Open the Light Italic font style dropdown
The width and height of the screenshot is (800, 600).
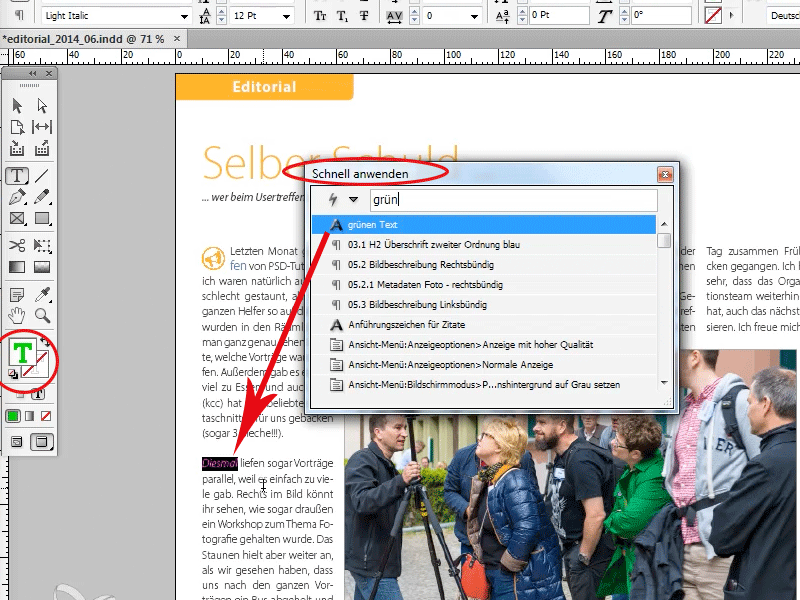[184, 16]
